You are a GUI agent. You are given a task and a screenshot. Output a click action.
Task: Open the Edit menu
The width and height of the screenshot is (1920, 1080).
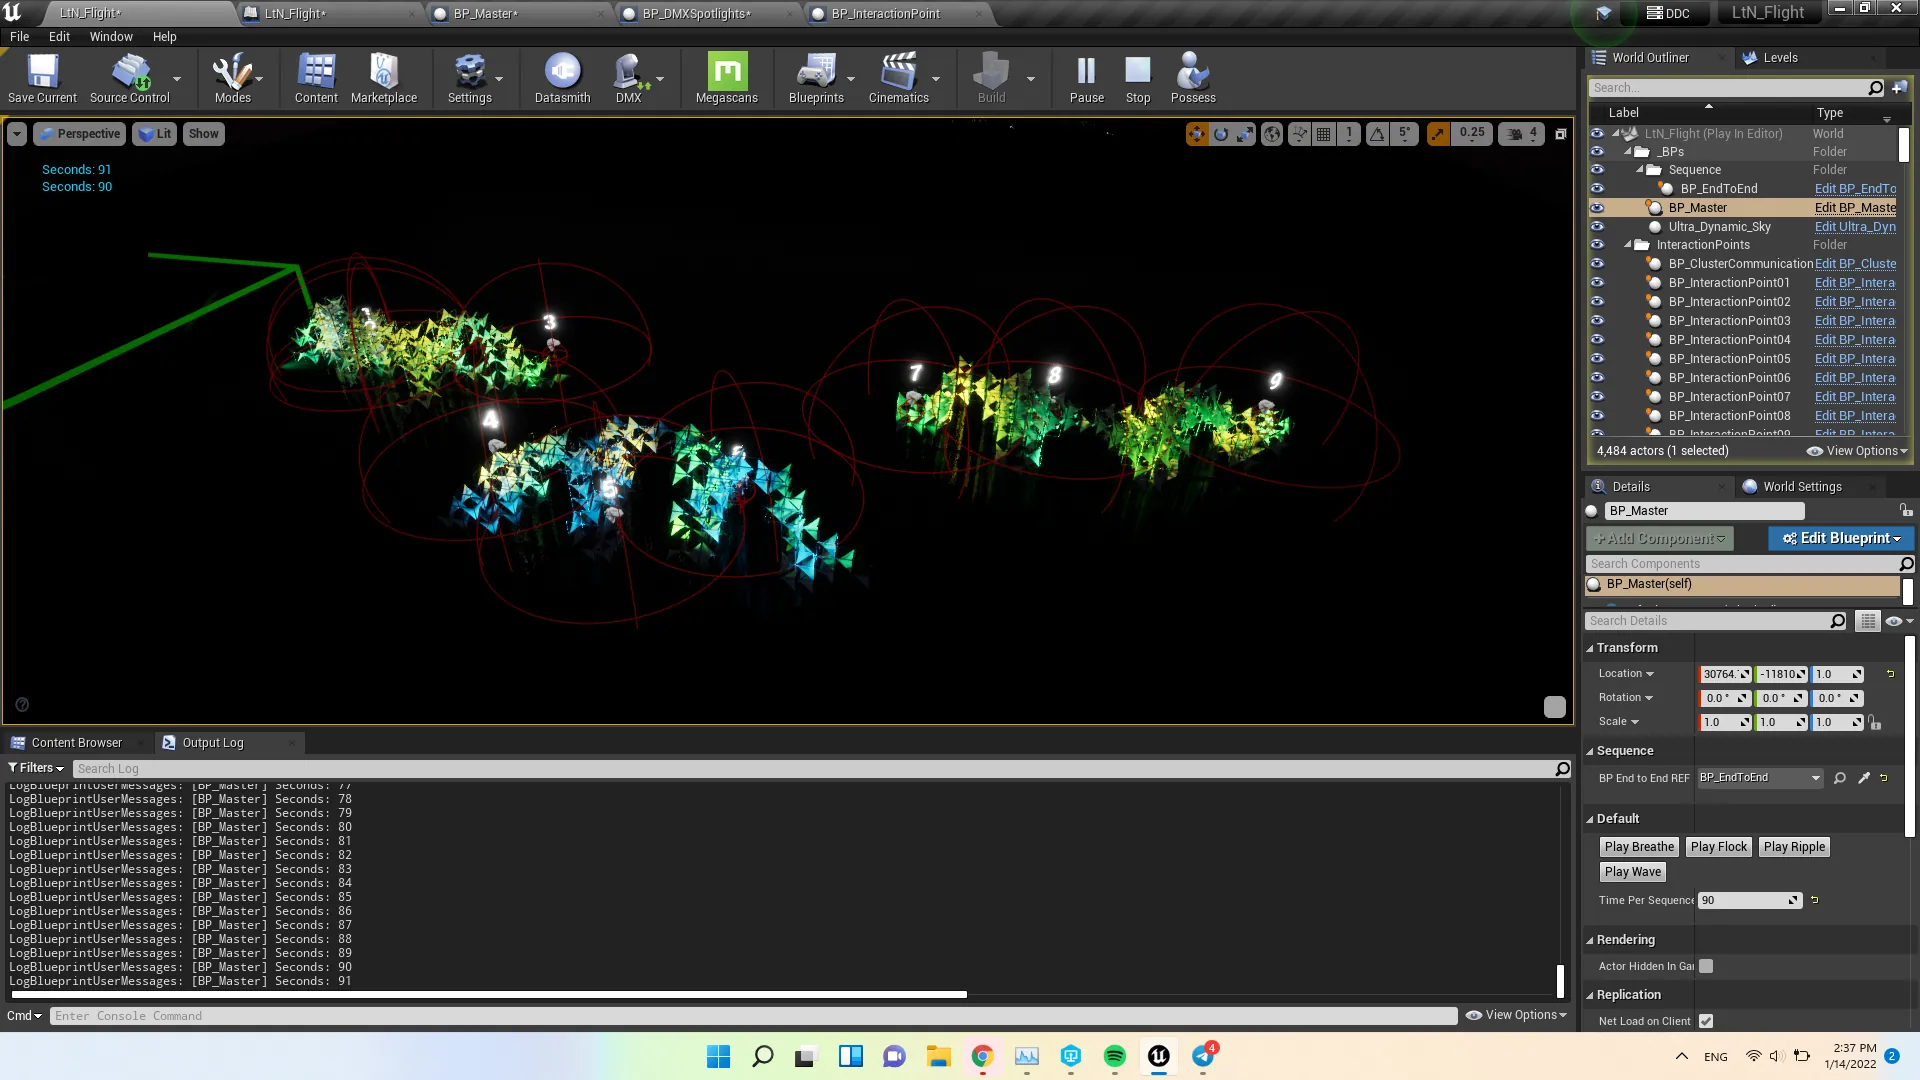click(x=60, y=37)
